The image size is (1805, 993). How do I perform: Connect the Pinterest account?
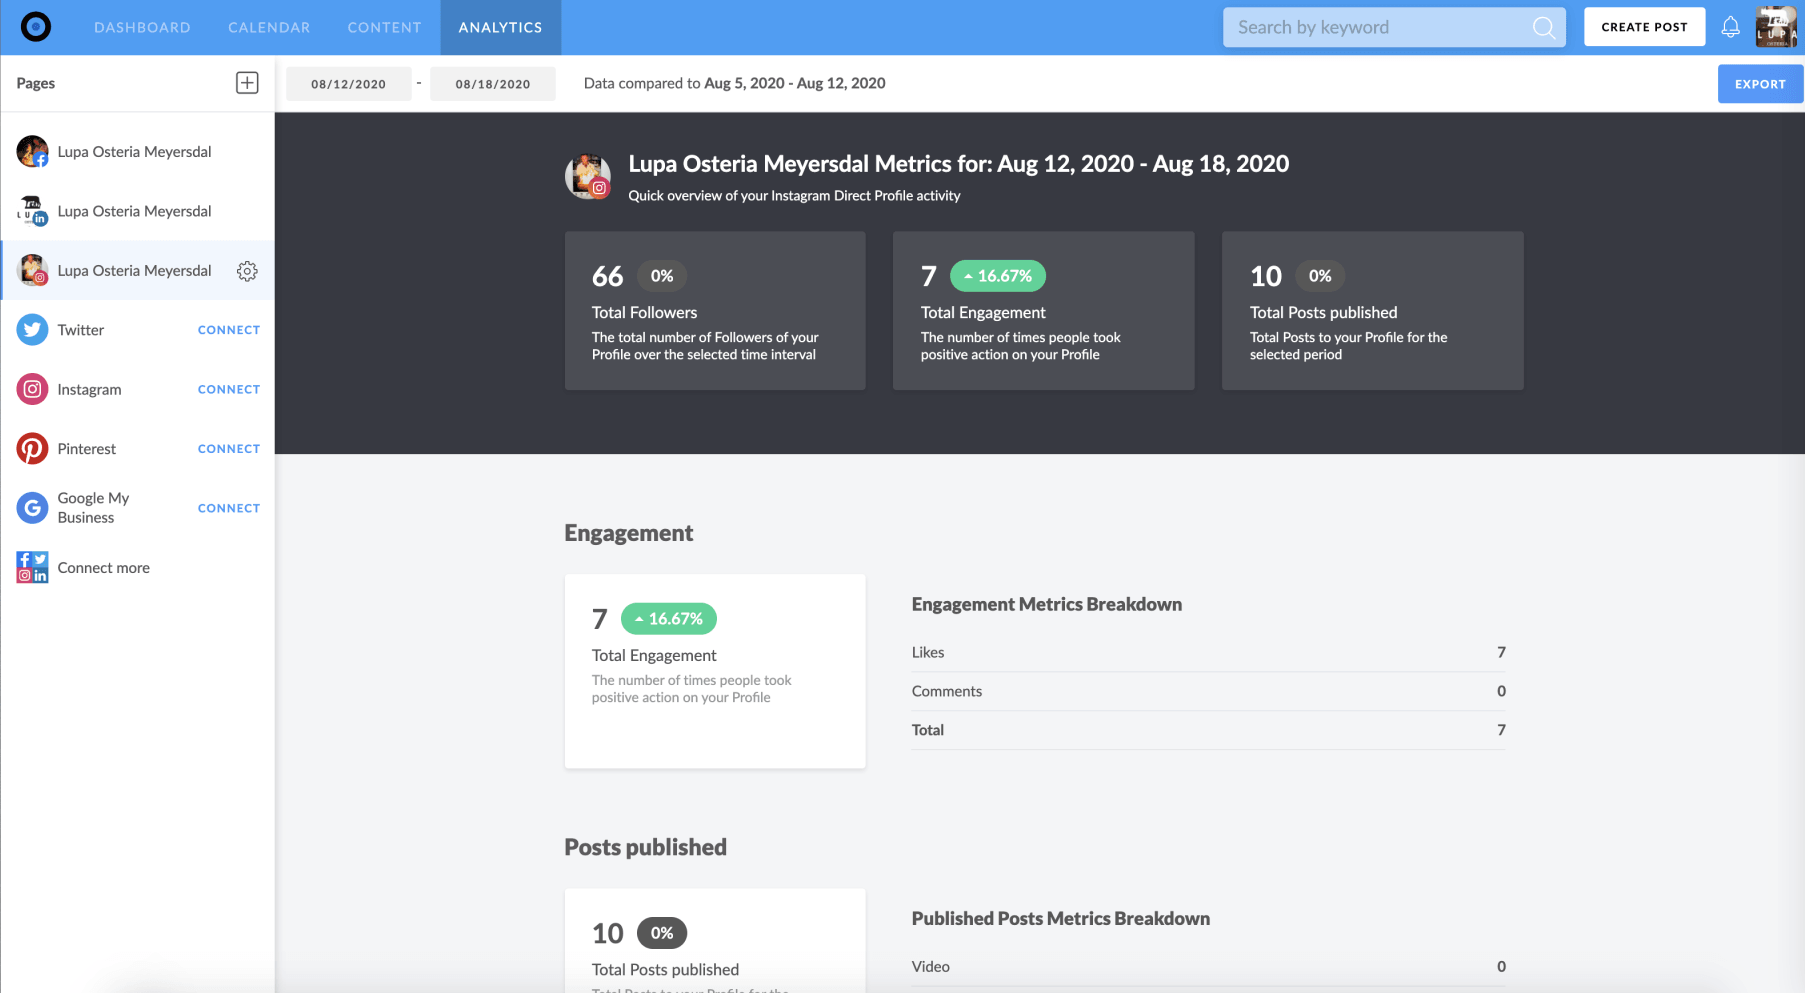228,449
